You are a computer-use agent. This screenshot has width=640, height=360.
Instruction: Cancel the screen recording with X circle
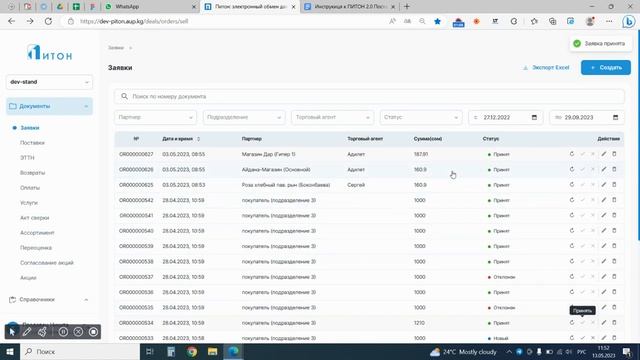(x=78, y=332)
